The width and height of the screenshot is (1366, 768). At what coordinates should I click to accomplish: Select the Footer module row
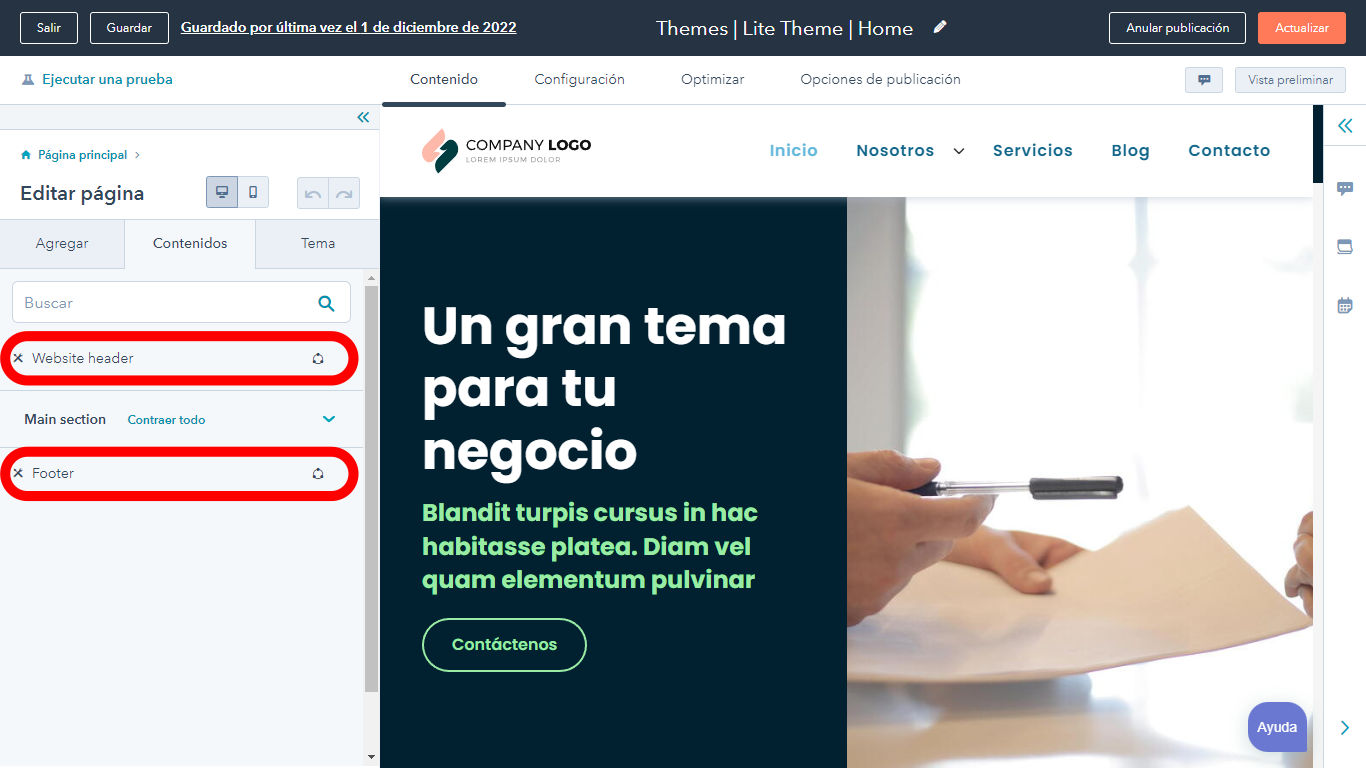coord(182,473)
